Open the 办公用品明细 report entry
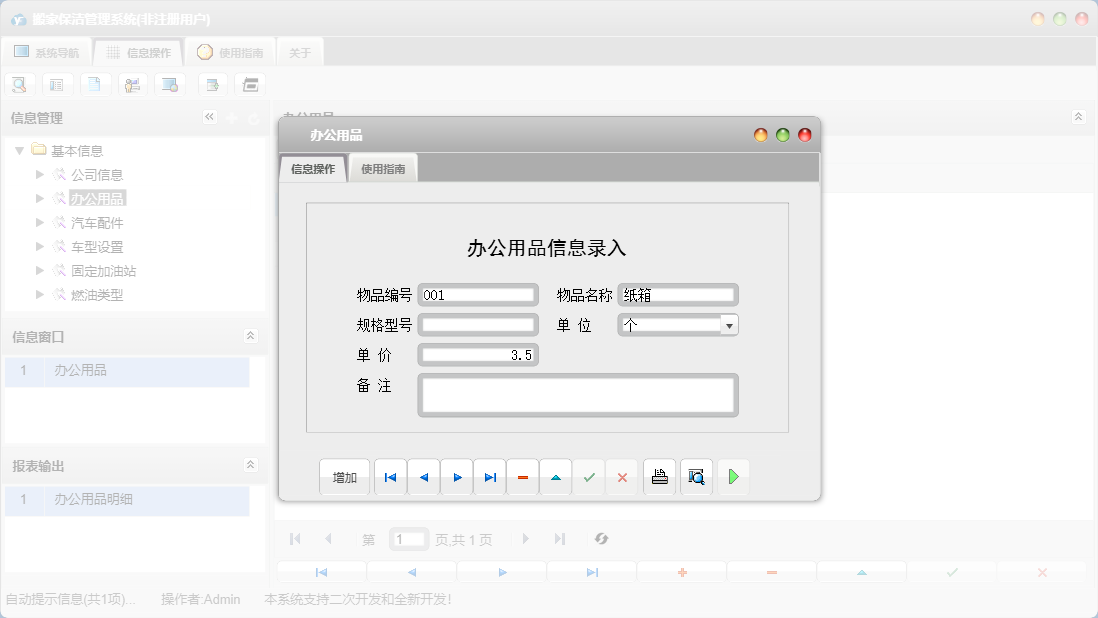The height and width of the screenshot is (618, 1098). [95, 500]
